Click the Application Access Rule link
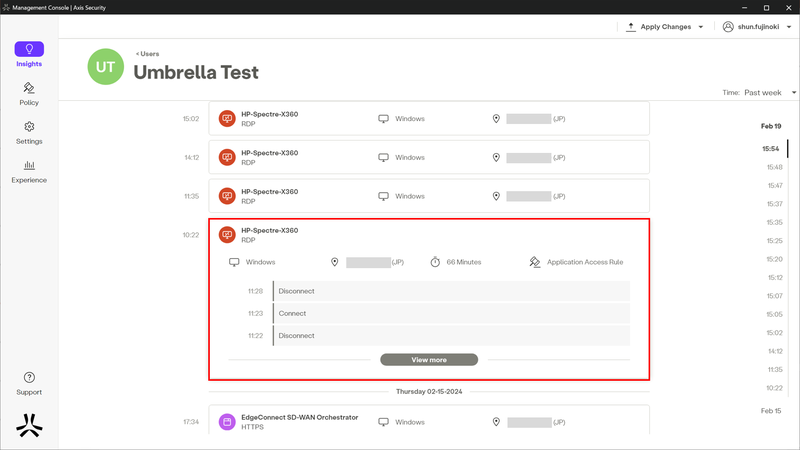This screenshot has height=450, width=800. click(x=585, y=262)
